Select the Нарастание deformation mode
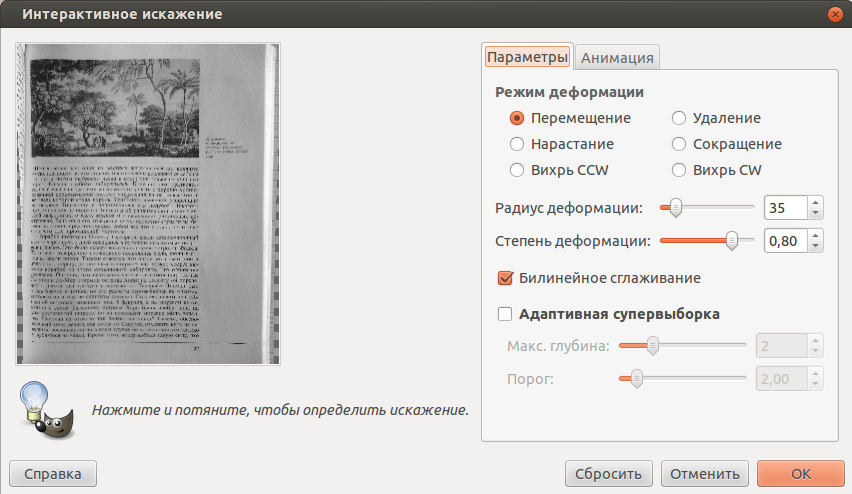The image size is (852, 494). [517, 144]
